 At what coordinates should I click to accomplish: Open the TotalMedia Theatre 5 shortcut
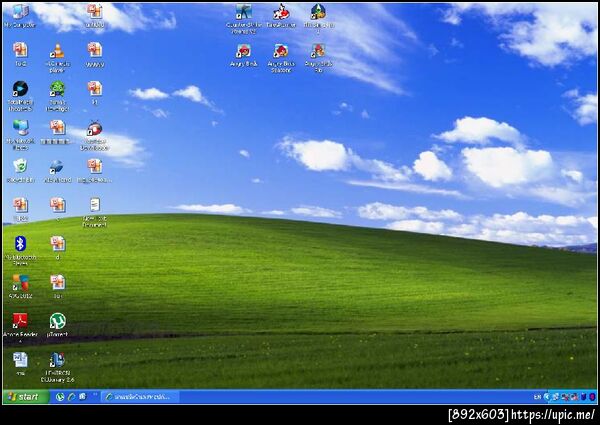pos(20,96)
